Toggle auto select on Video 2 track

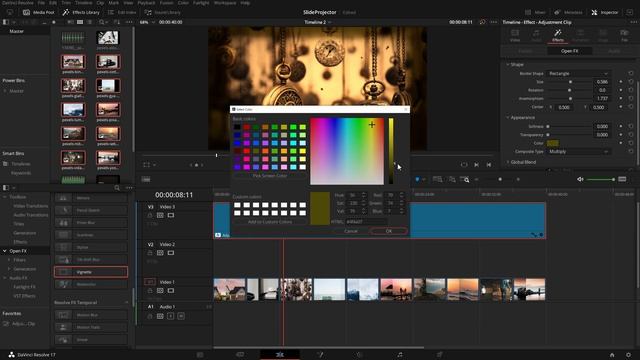160,253
